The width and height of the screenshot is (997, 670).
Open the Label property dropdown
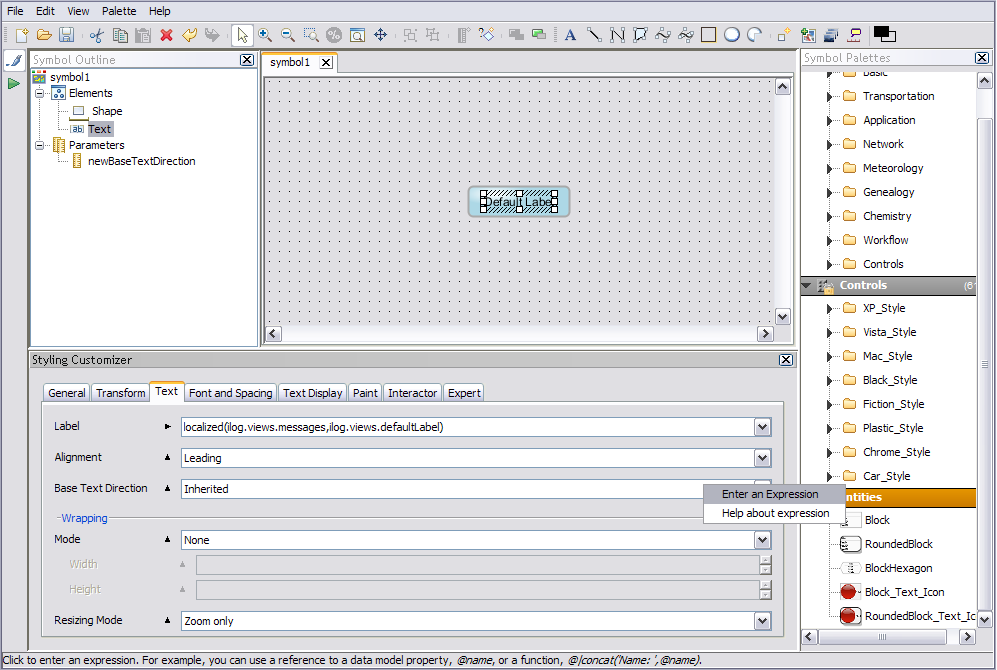pos(763,427)
